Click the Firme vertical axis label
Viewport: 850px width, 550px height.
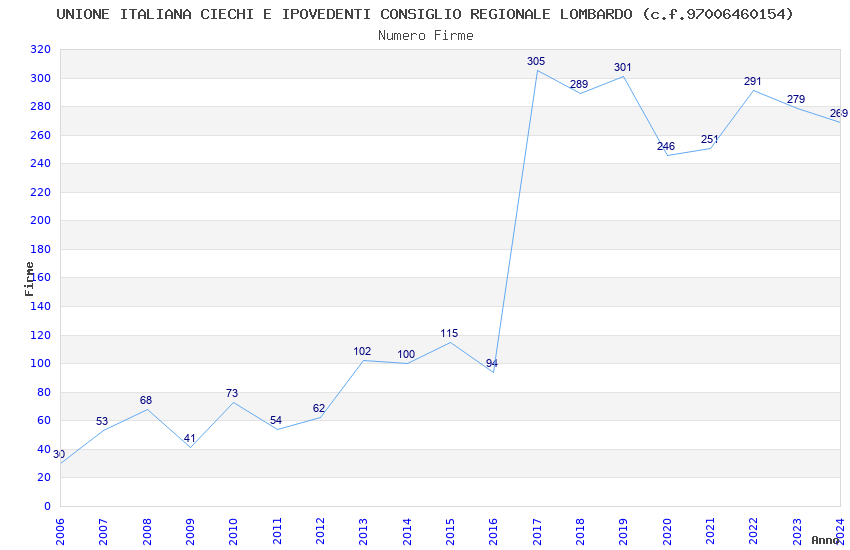pyautogui.click(x=29, y=279)
